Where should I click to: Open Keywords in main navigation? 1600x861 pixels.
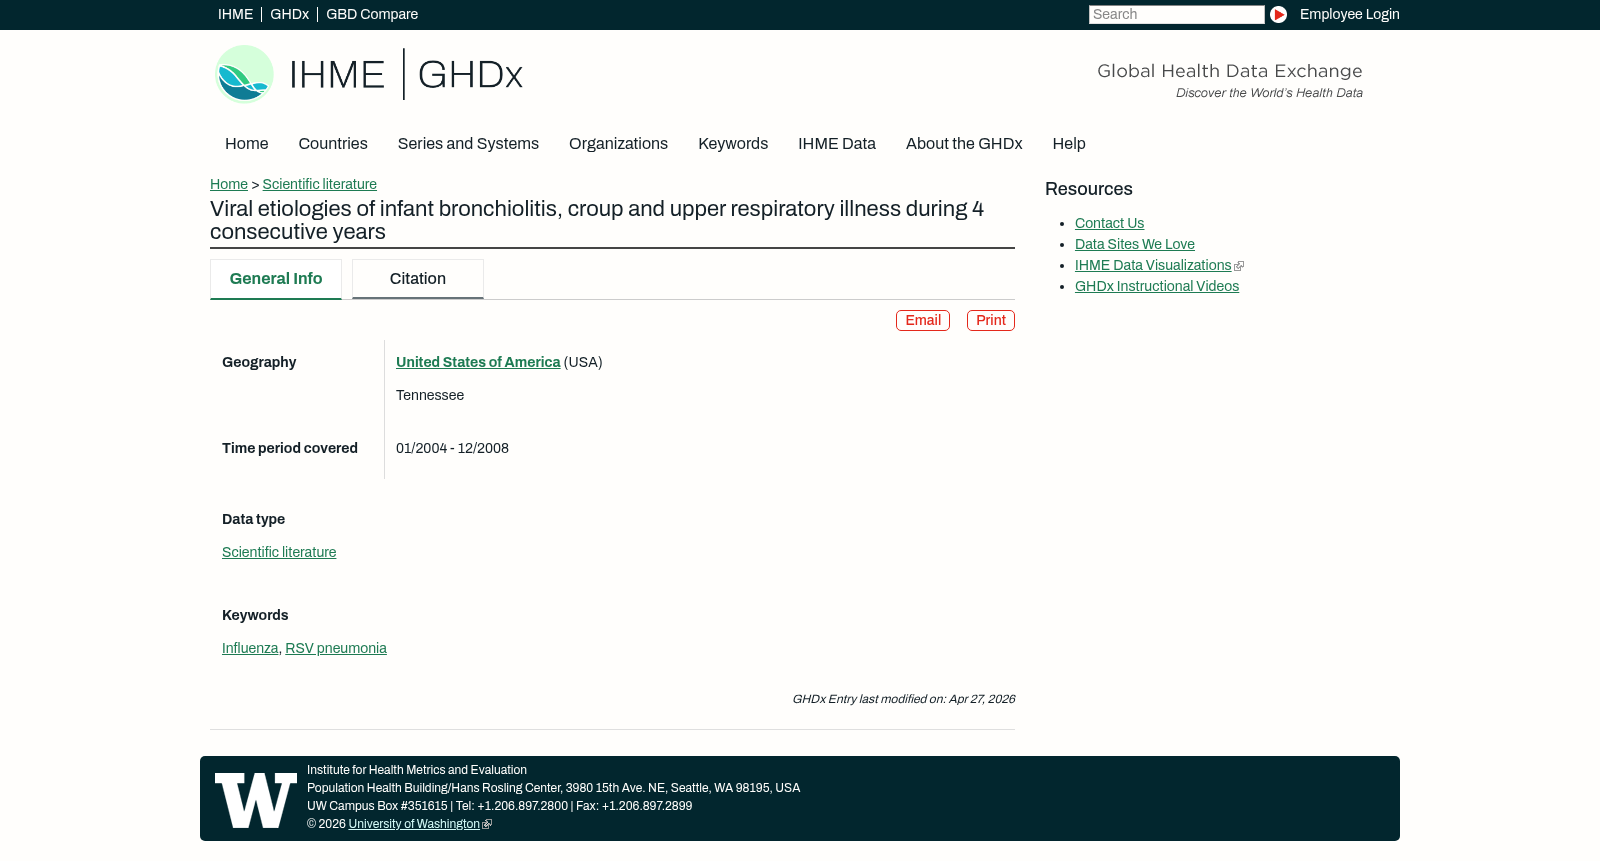point(733,144)
